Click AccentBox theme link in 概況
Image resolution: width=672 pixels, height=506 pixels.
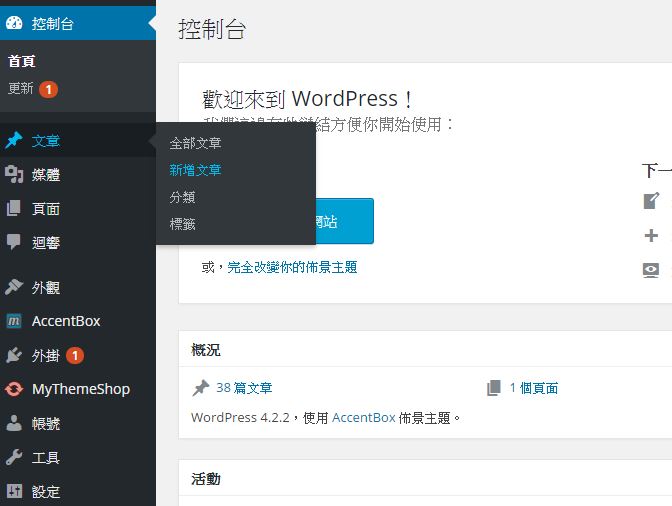363,418
